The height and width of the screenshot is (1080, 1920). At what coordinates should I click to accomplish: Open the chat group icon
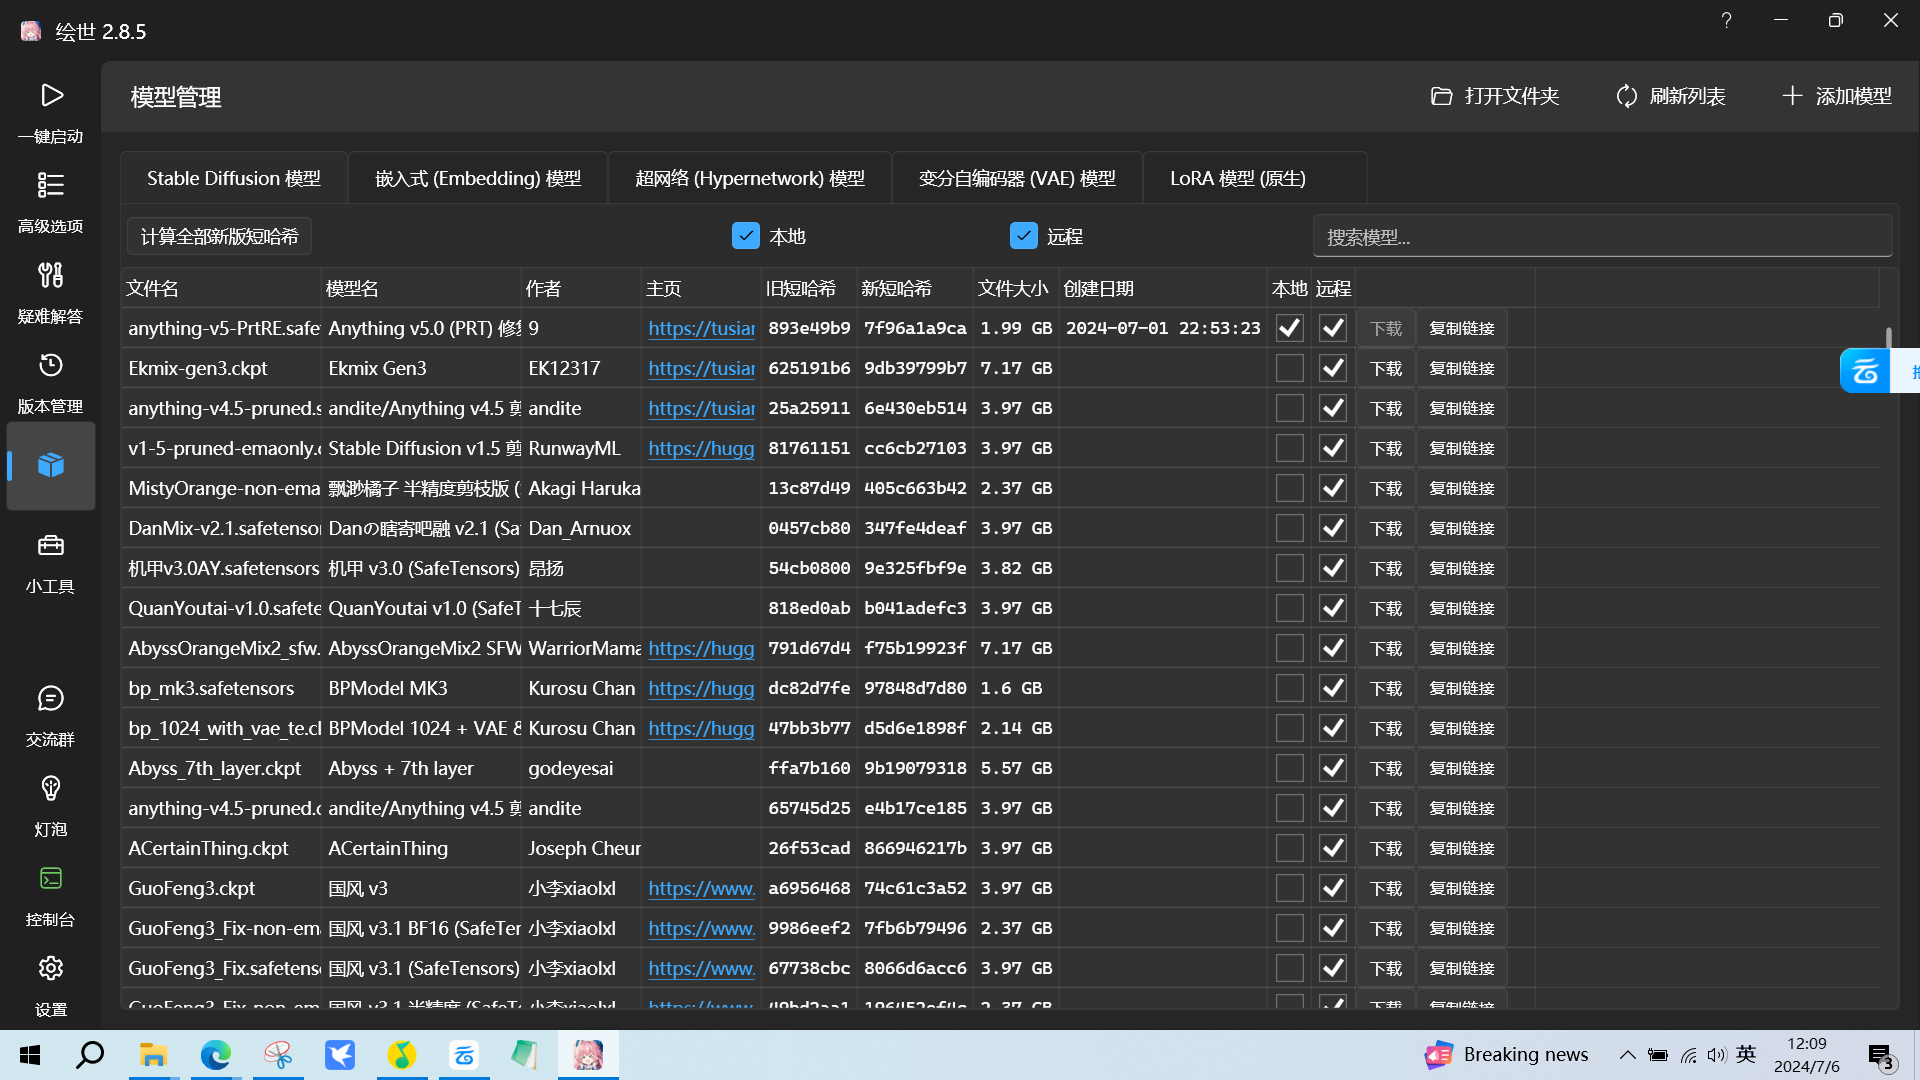click(51, 699)
